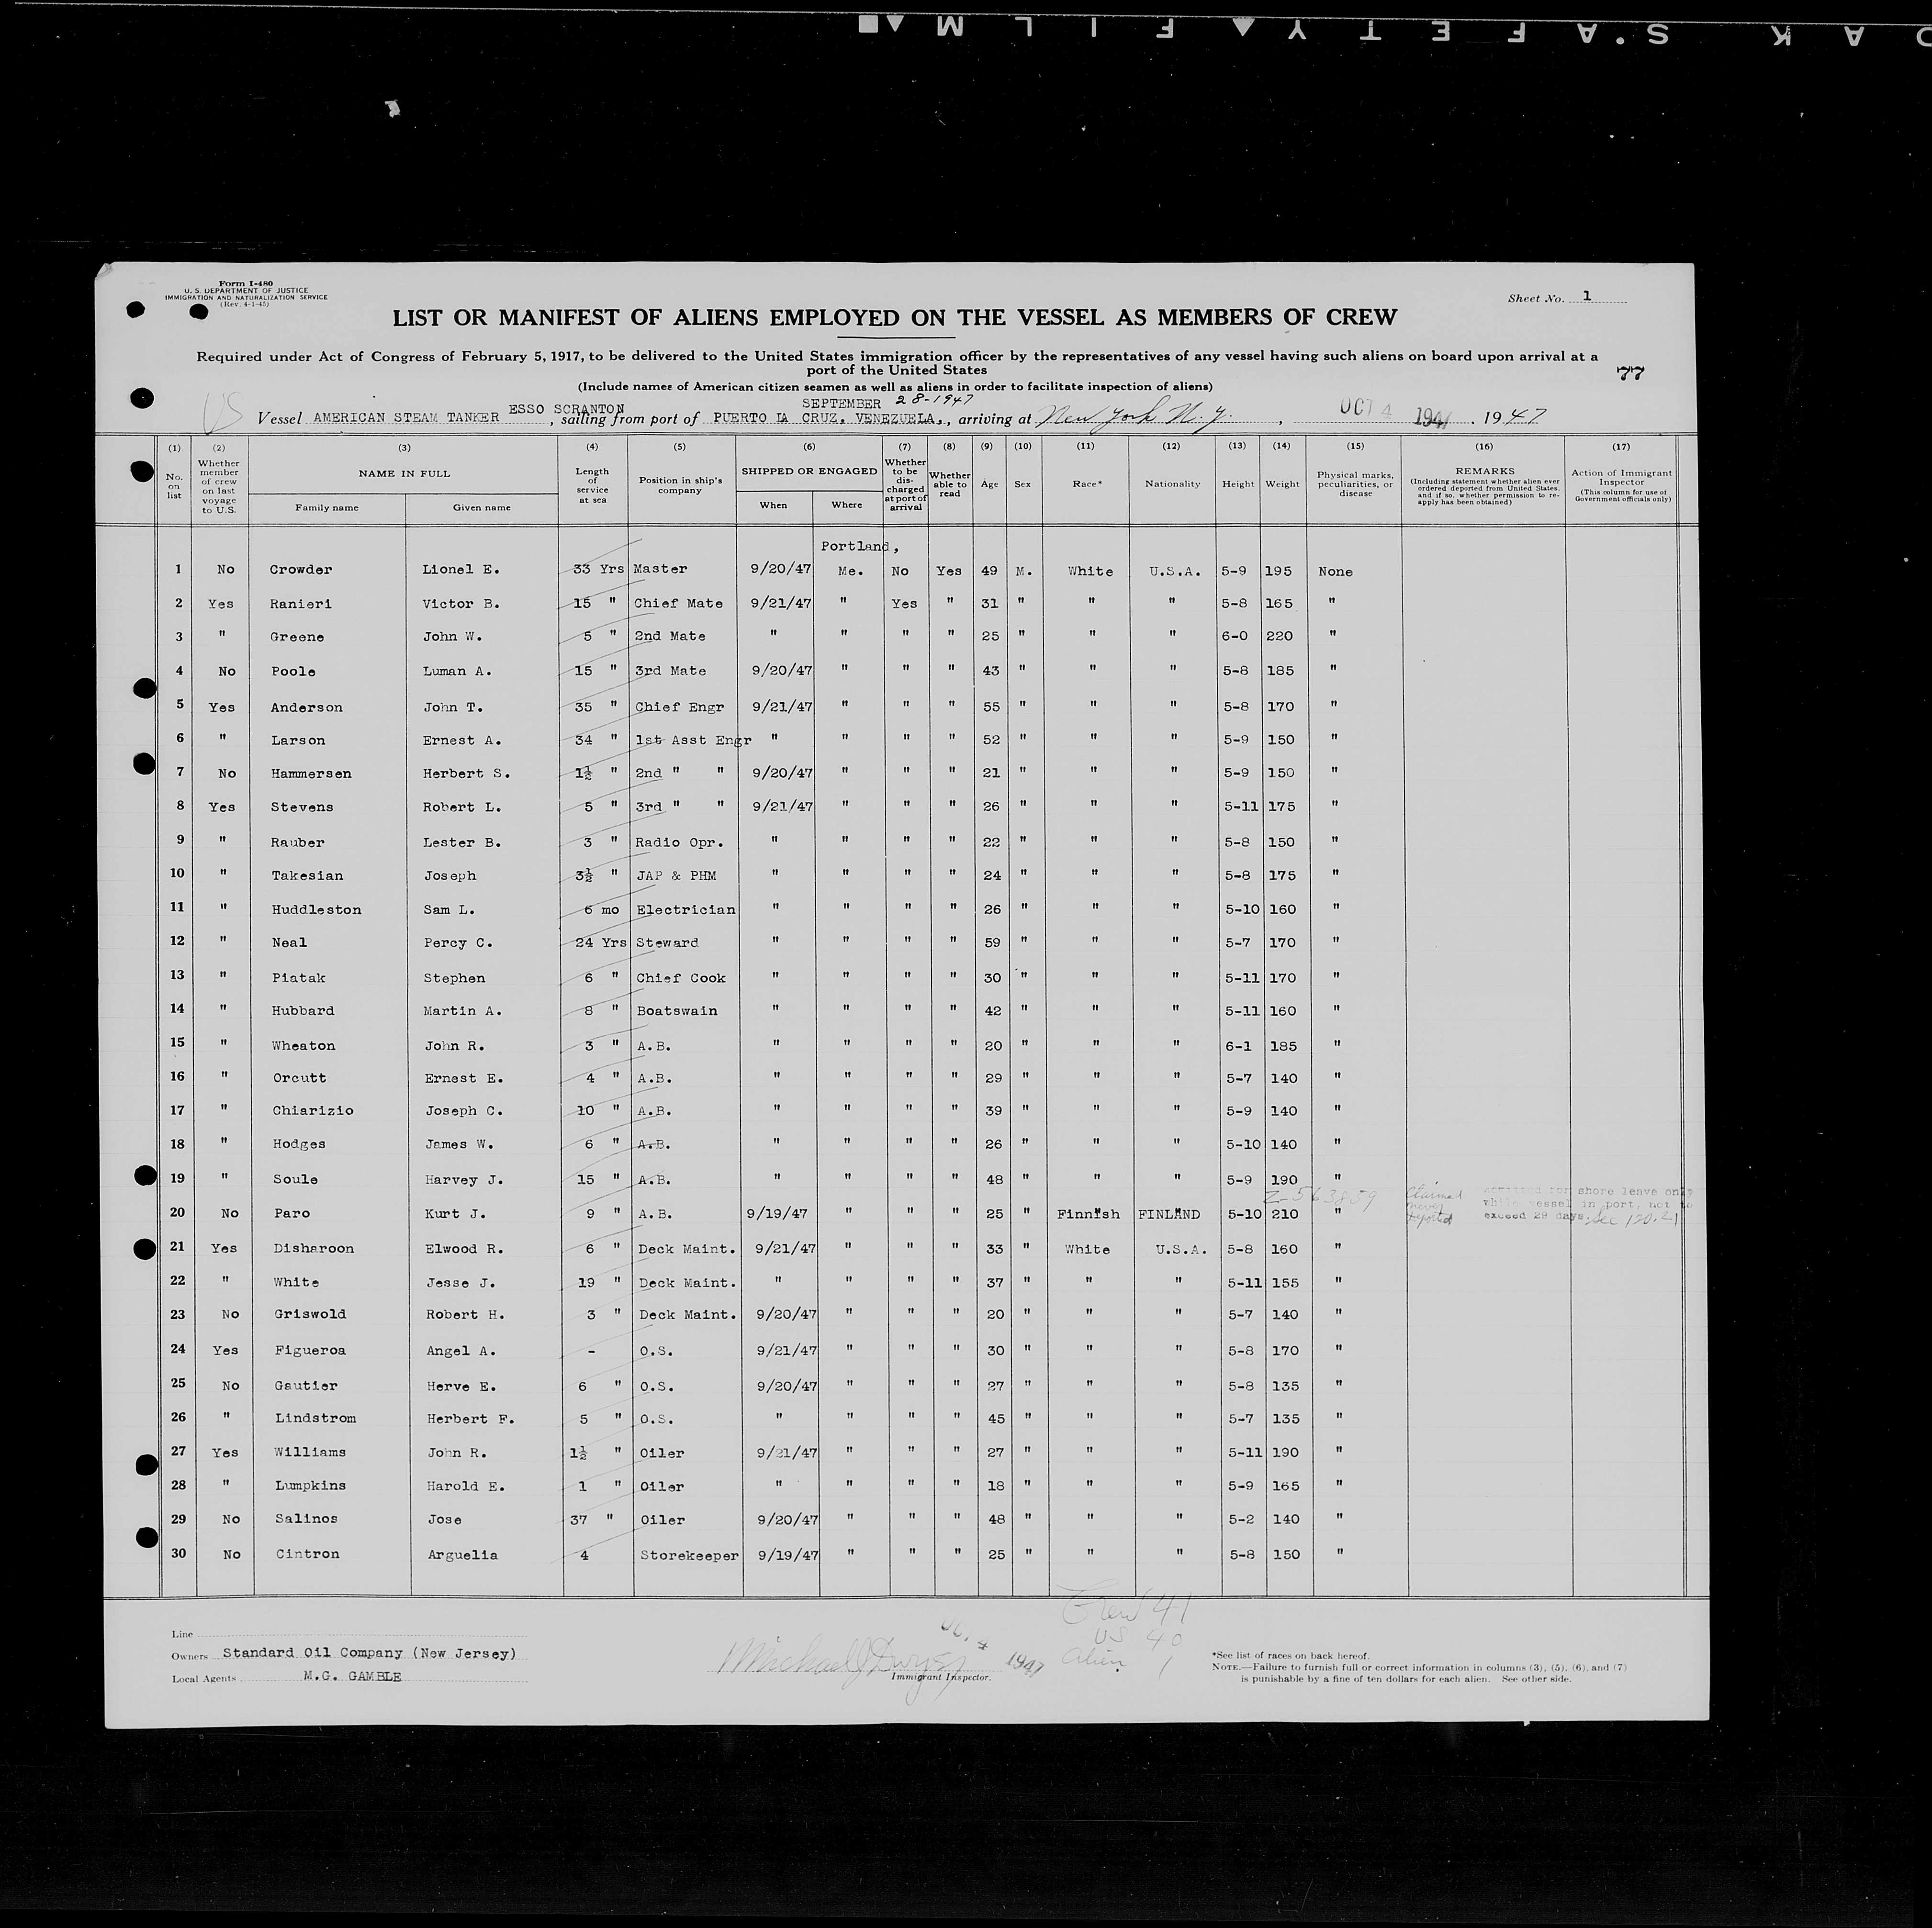The width and height of the screenshot is (1932, 1928).
Task: Click the "Form I-480" label
Action: 246,284
